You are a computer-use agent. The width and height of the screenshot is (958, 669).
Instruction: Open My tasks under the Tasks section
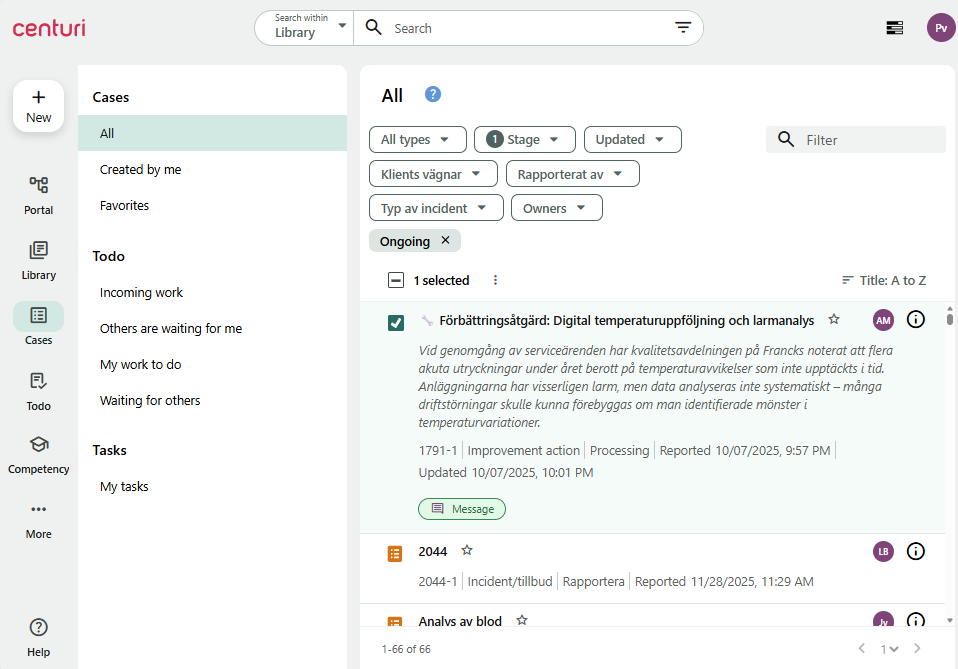tap(124, 486)
